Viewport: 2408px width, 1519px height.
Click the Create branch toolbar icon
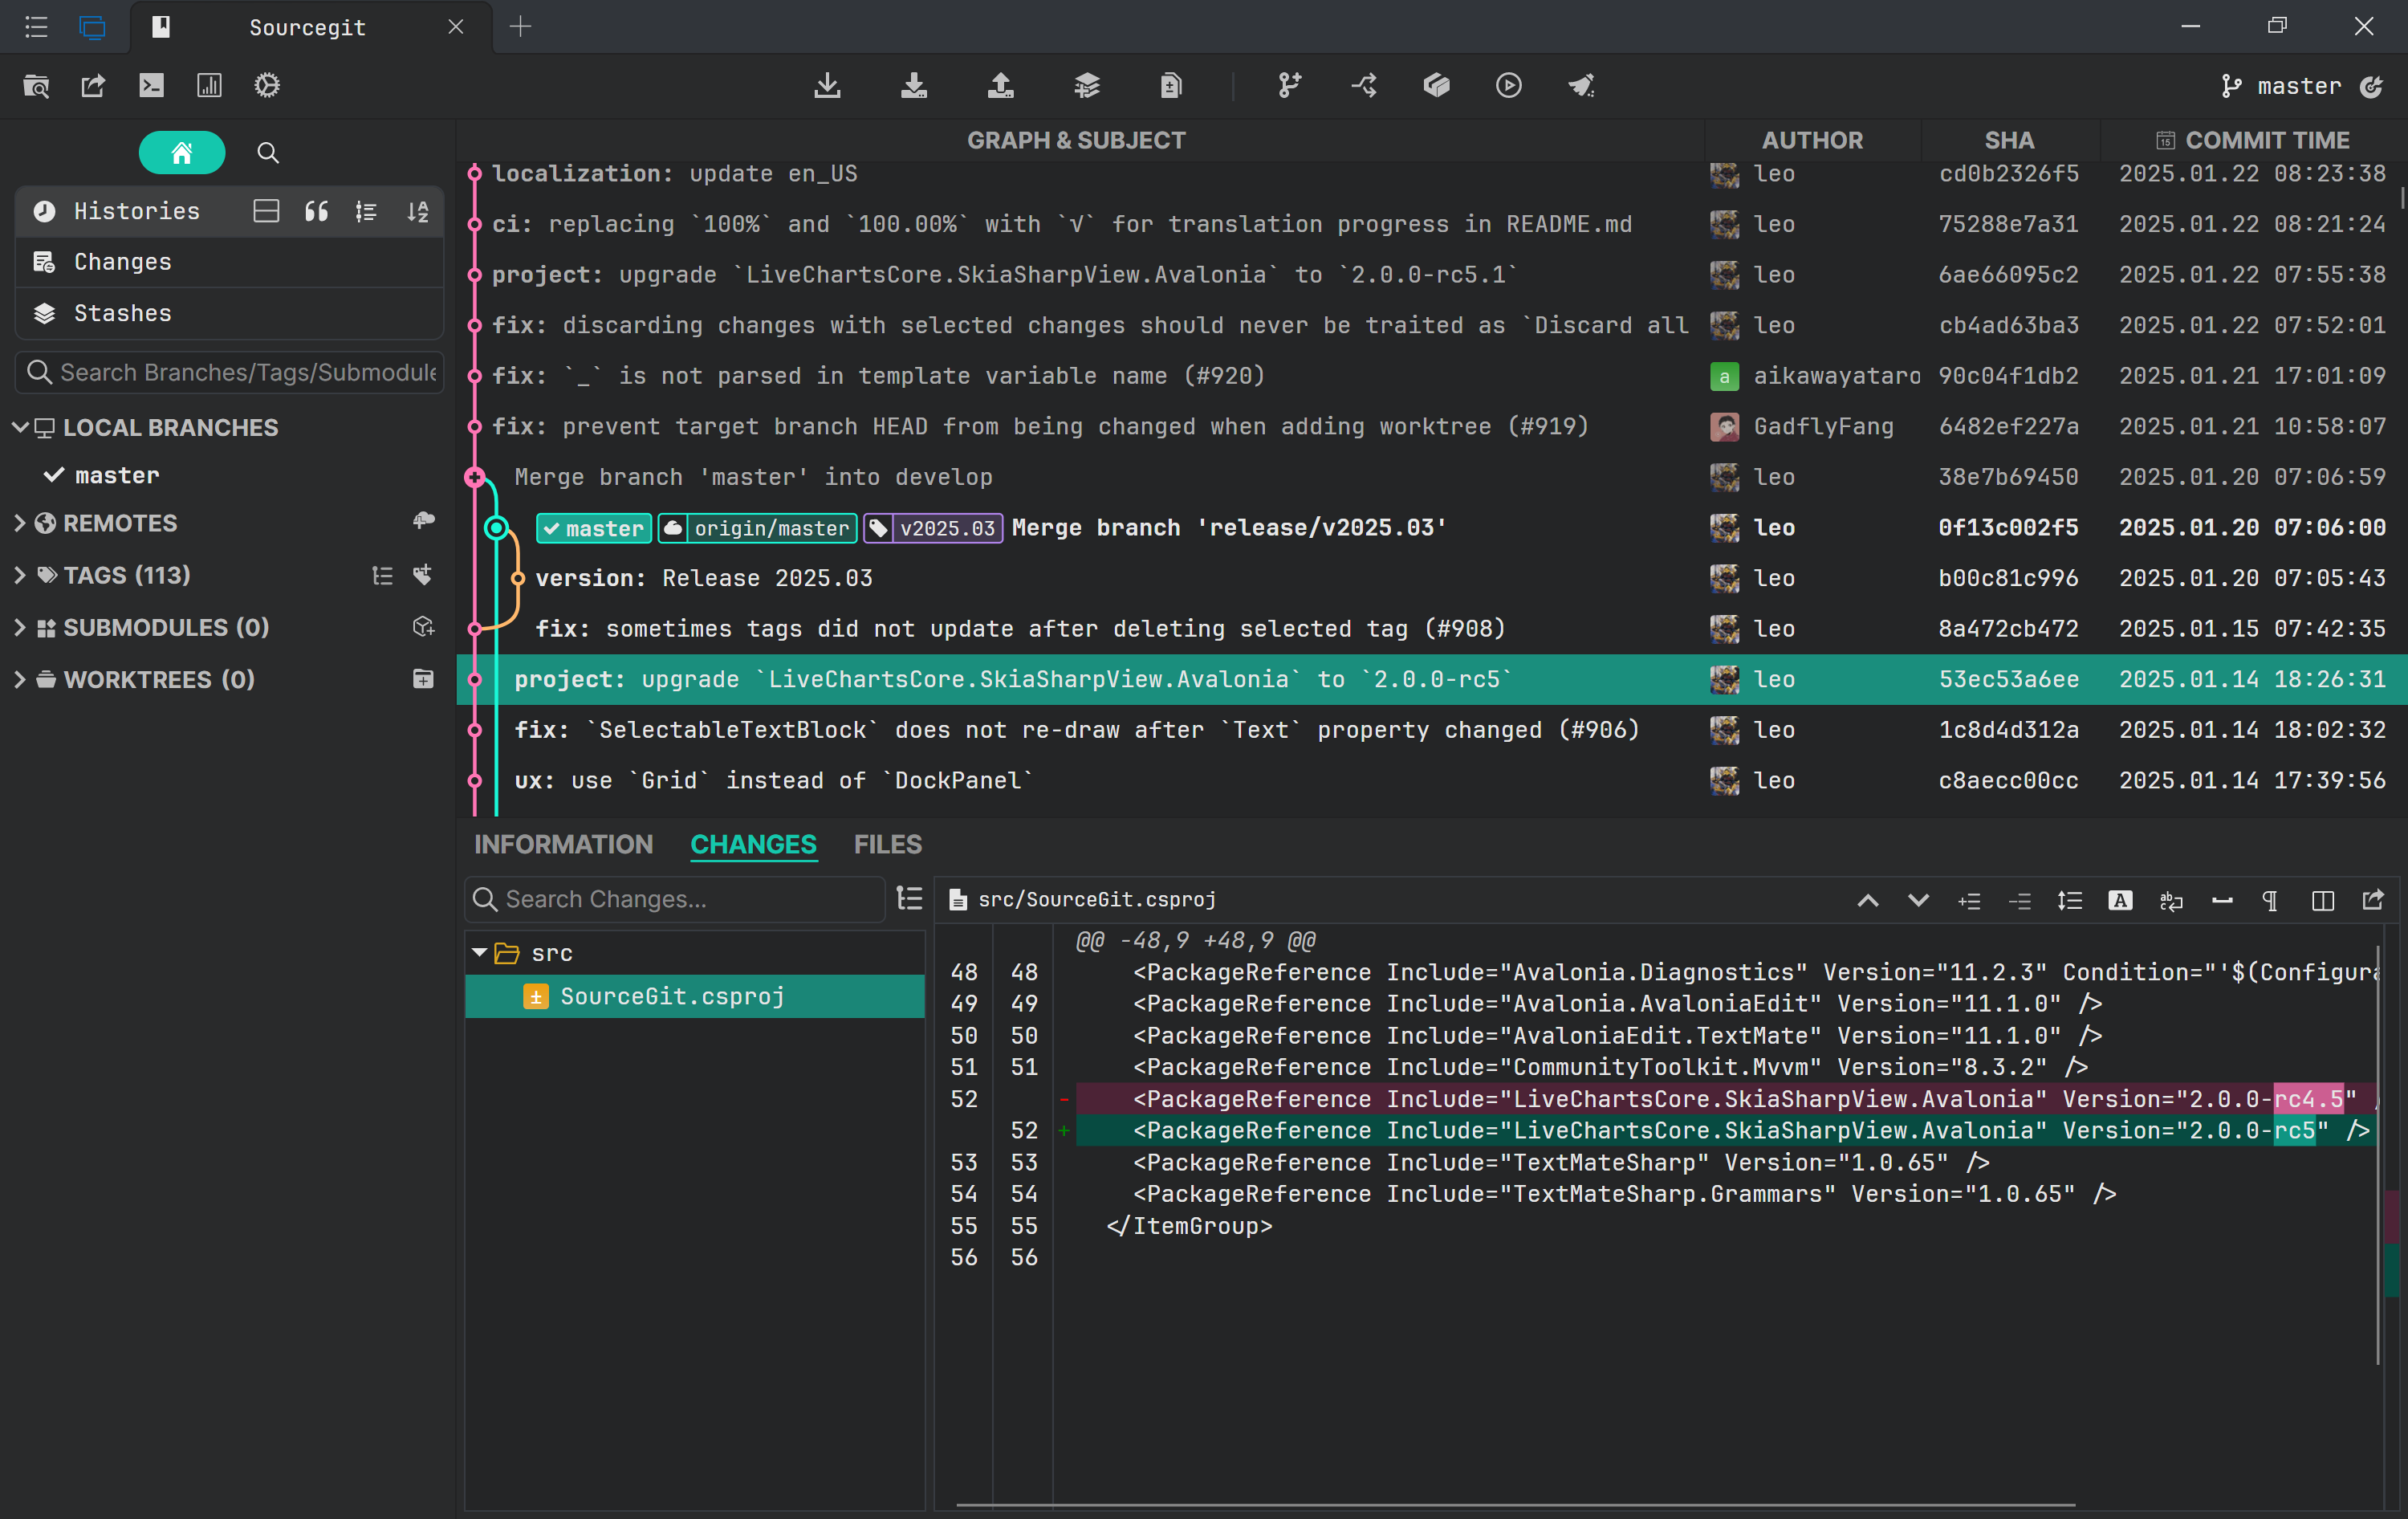(x=1289, y=86)
